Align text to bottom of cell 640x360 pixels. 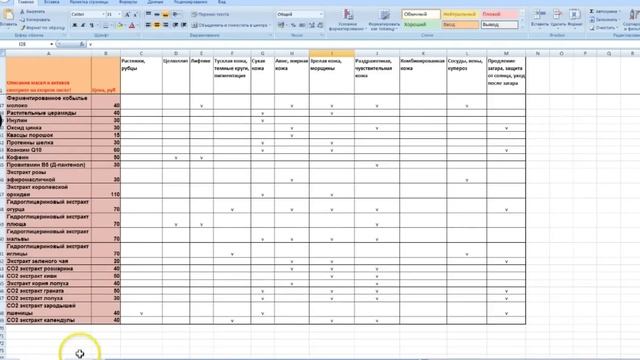click(165, 14)
